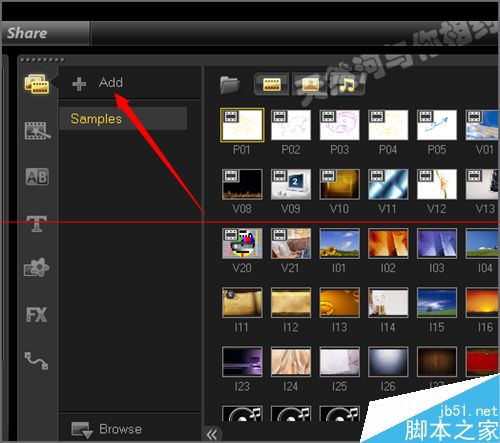Screen dimensions: 500x443
Task: Click the I13 label text
Action: click(339, 327)
